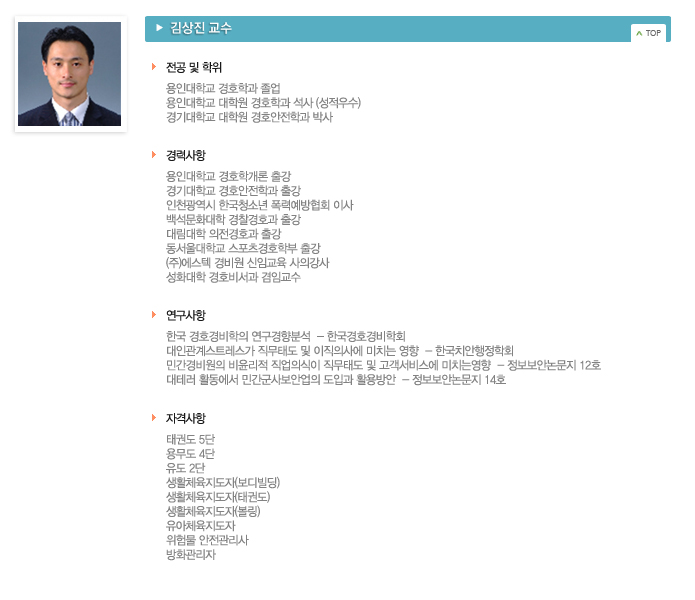The width and height of the screenshot is (695, 600).
Task: Click 용무도 4단 qualification
Action: [190, 454]
